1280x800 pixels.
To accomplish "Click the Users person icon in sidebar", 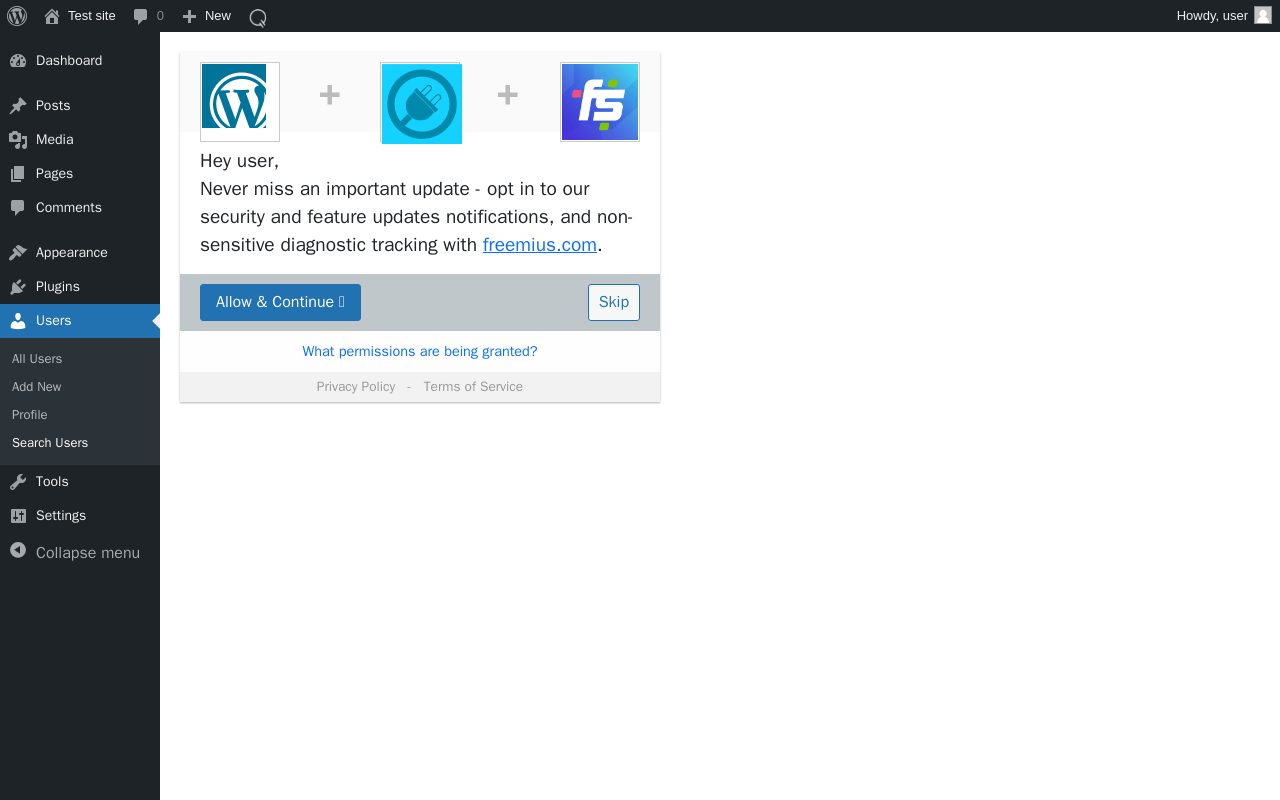I will [x=18, y=320].
